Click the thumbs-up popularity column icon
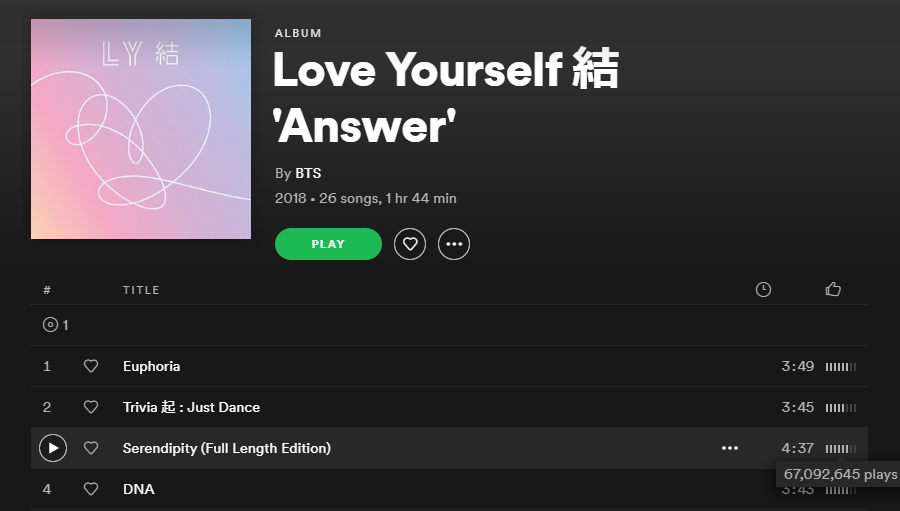 point(833,289)
